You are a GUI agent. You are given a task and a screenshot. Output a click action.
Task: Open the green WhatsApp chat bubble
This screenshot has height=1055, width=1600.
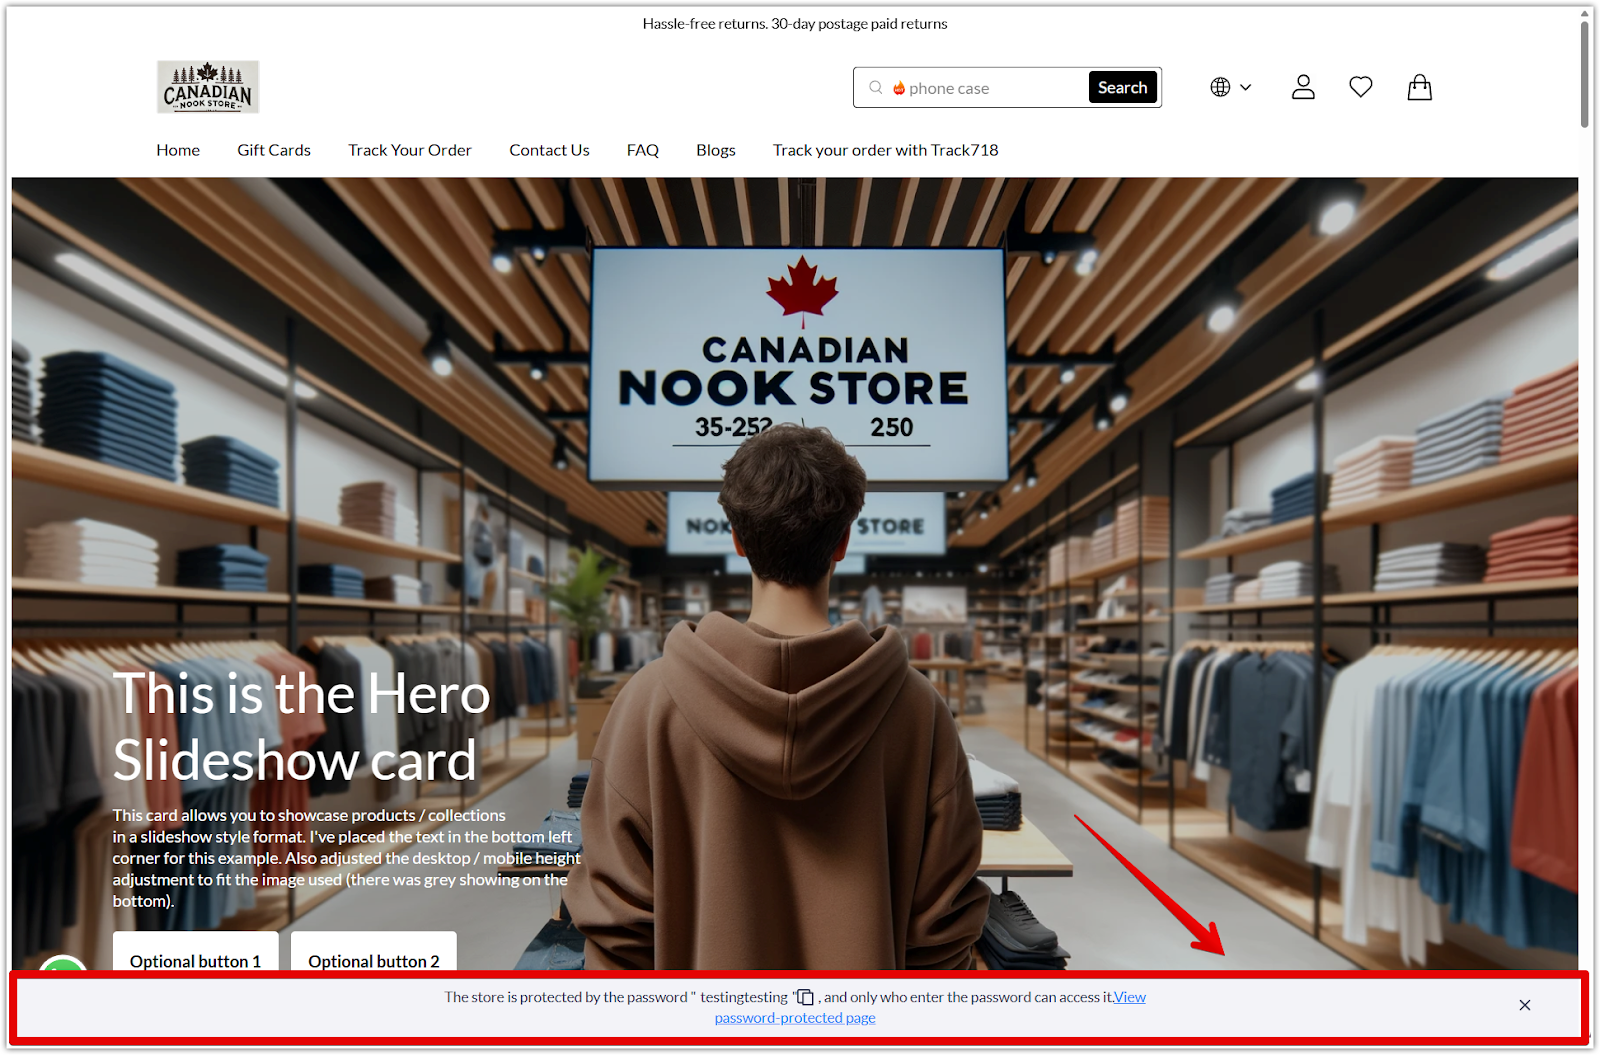(x=62, y=964)
